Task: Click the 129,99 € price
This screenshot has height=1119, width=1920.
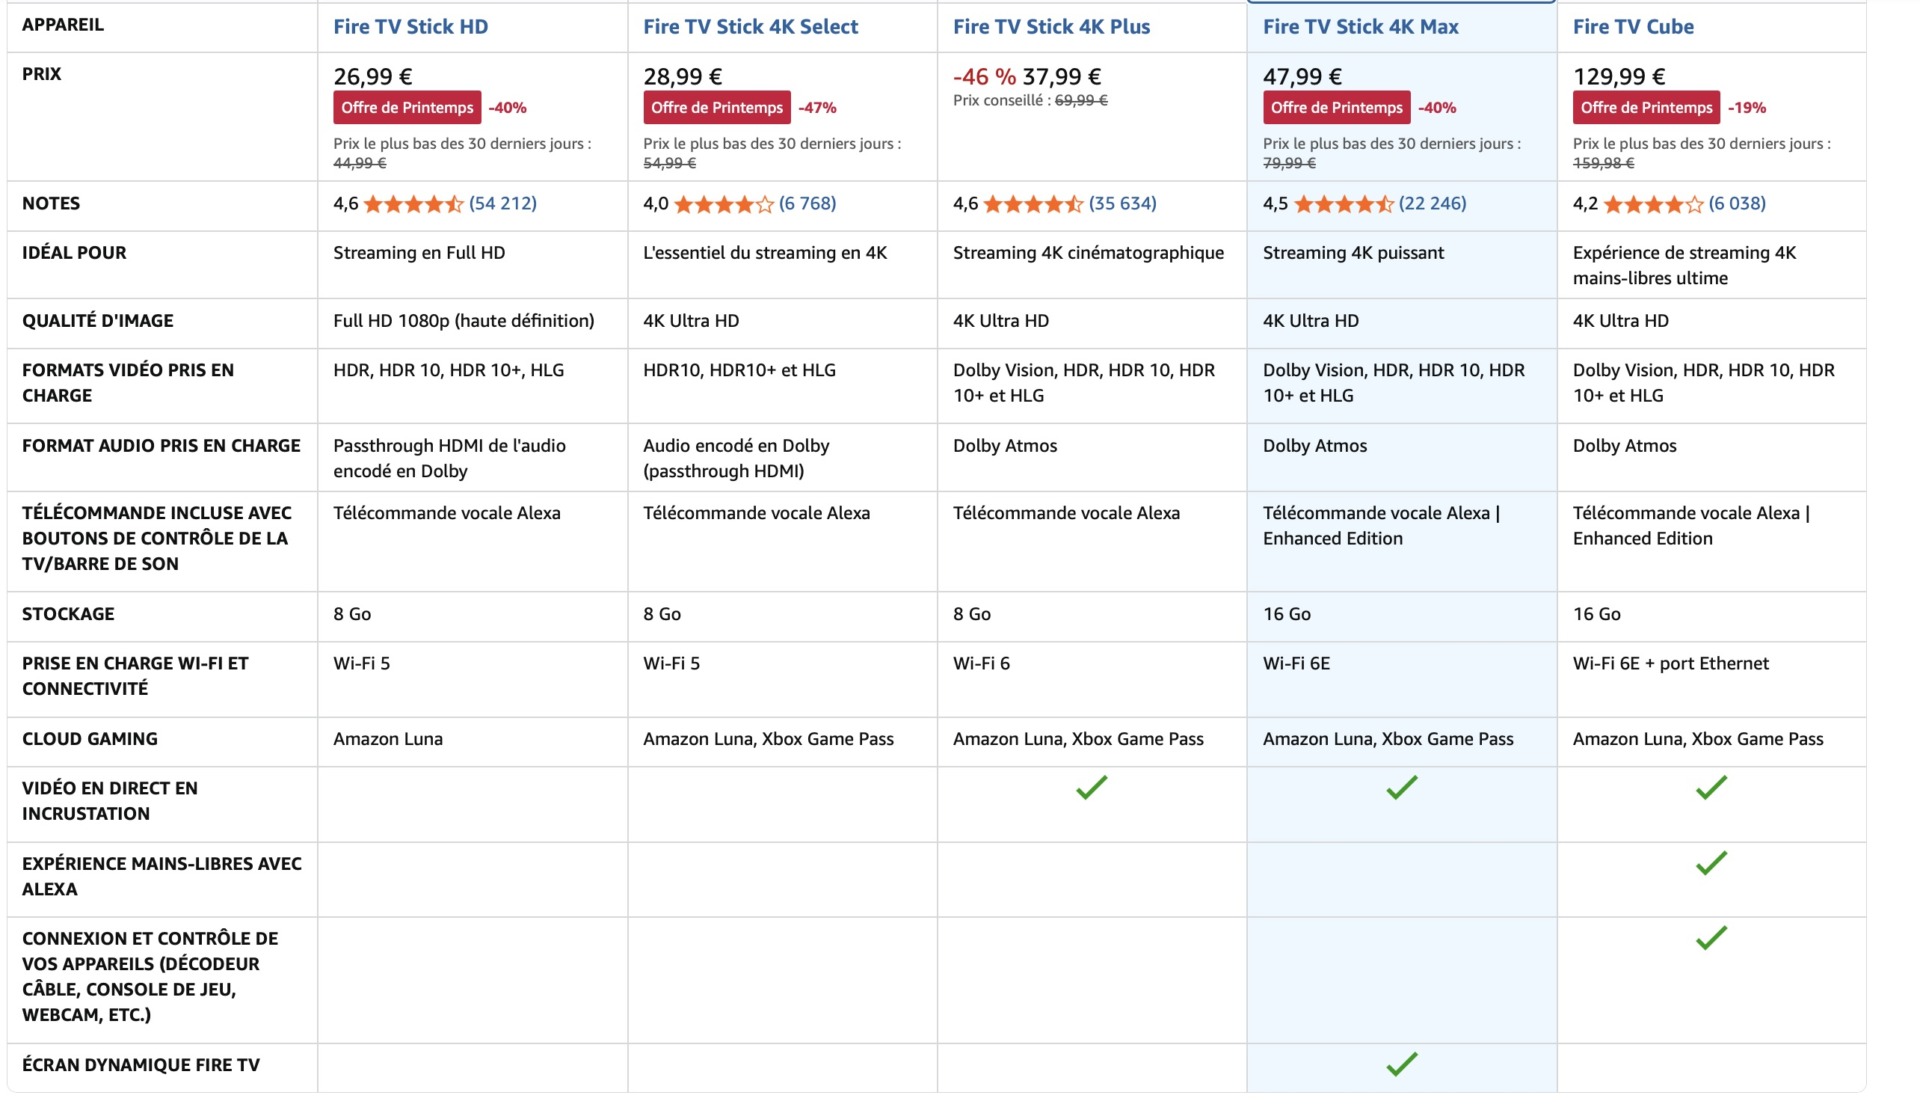Action: (x=1619, y=77)
